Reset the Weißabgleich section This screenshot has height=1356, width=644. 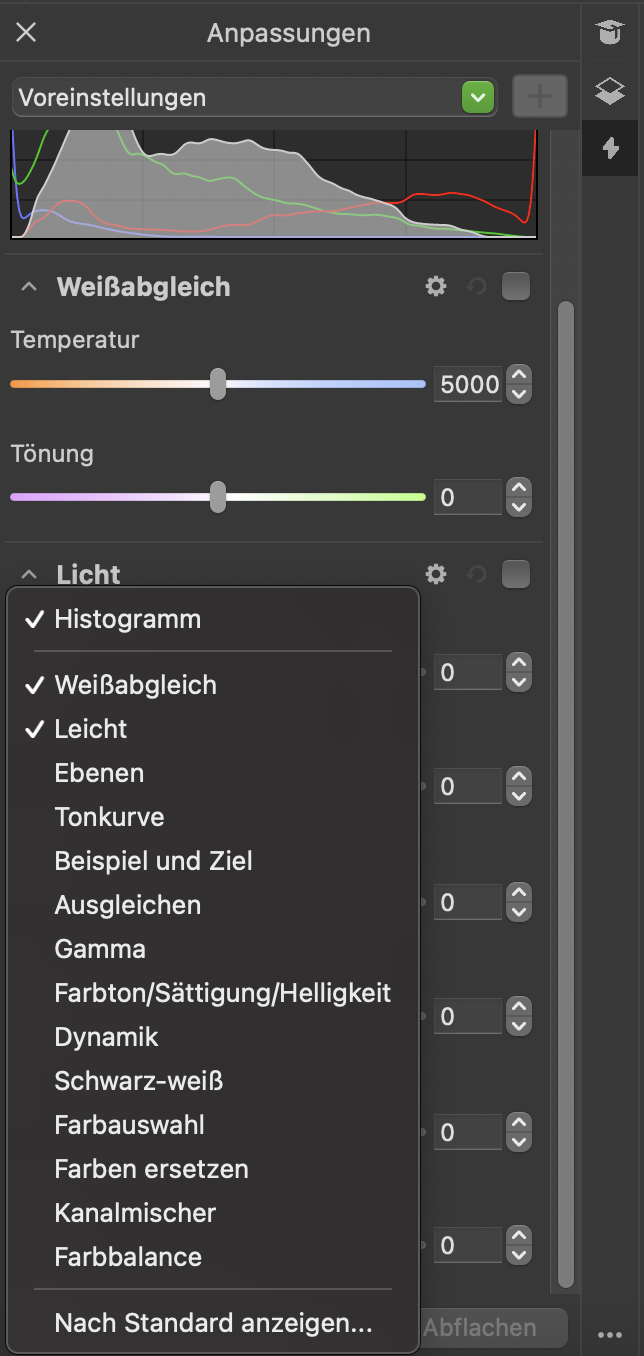point(476,288)
